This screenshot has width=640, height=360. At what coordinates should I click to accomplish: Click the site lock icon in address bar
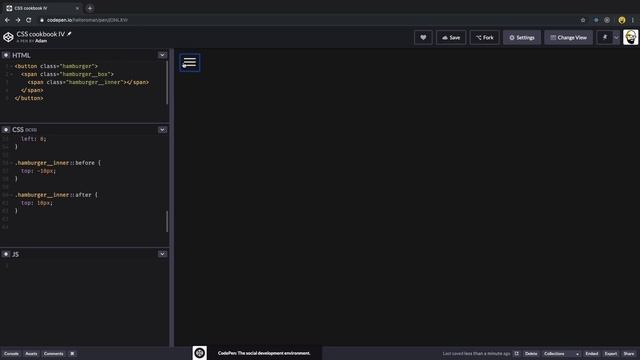pyautogui.click(x=42, y=20)
